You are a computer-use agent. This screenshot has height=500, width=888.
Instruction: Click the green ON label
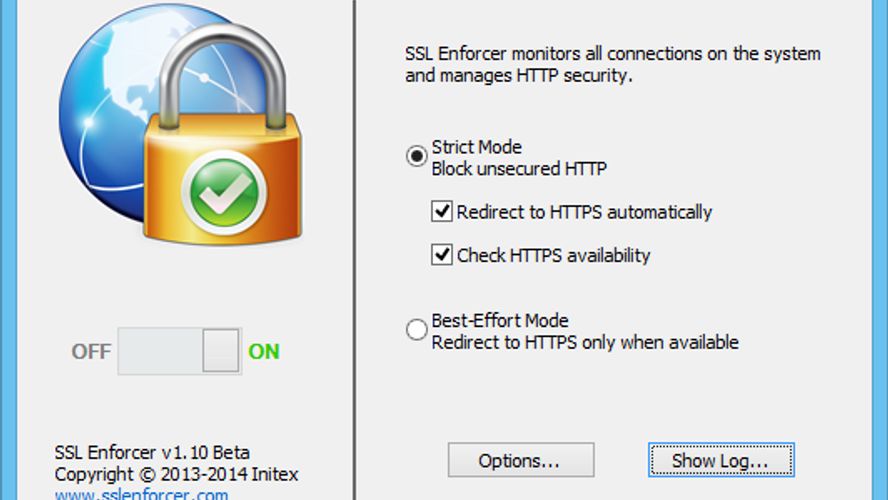point(264,351)
